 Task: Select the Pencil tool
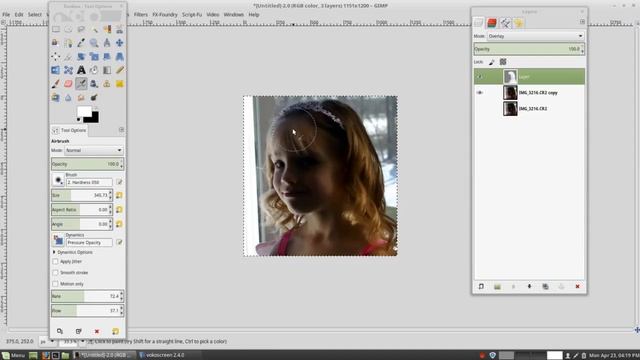120,70
